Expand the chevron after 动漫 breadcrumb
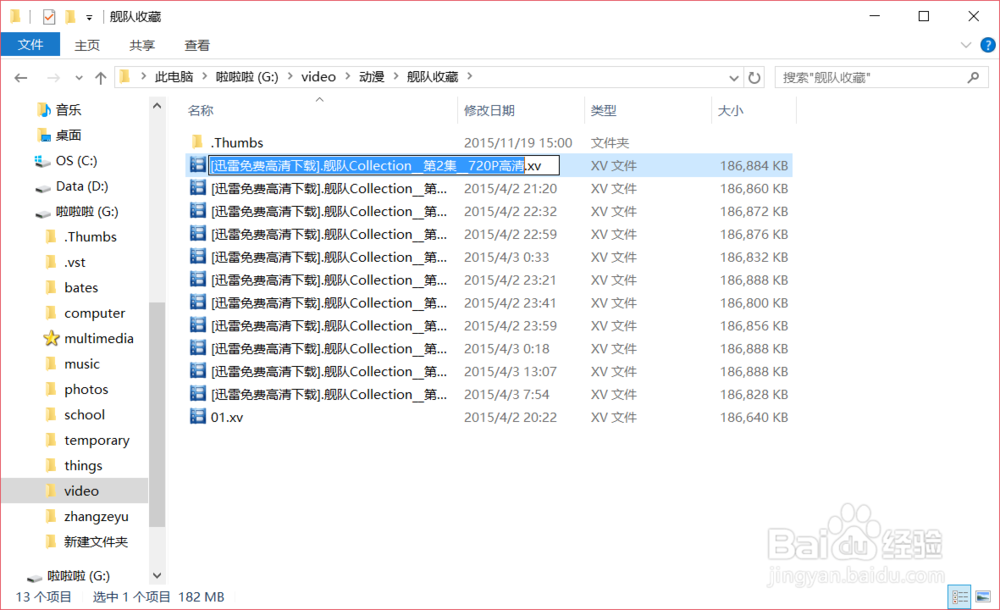This screenshot has height=610, width=1000. coord(395,77)
